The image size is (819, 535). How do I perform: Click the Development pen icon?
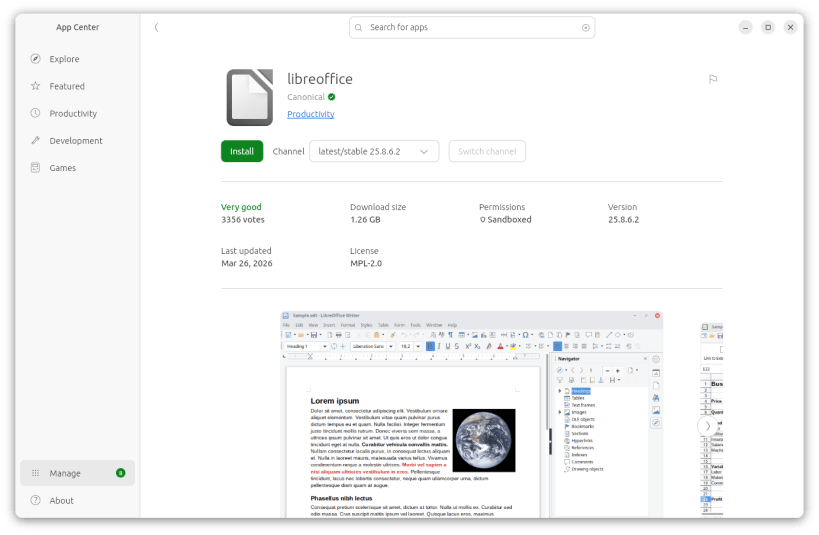tap(36, 141)
